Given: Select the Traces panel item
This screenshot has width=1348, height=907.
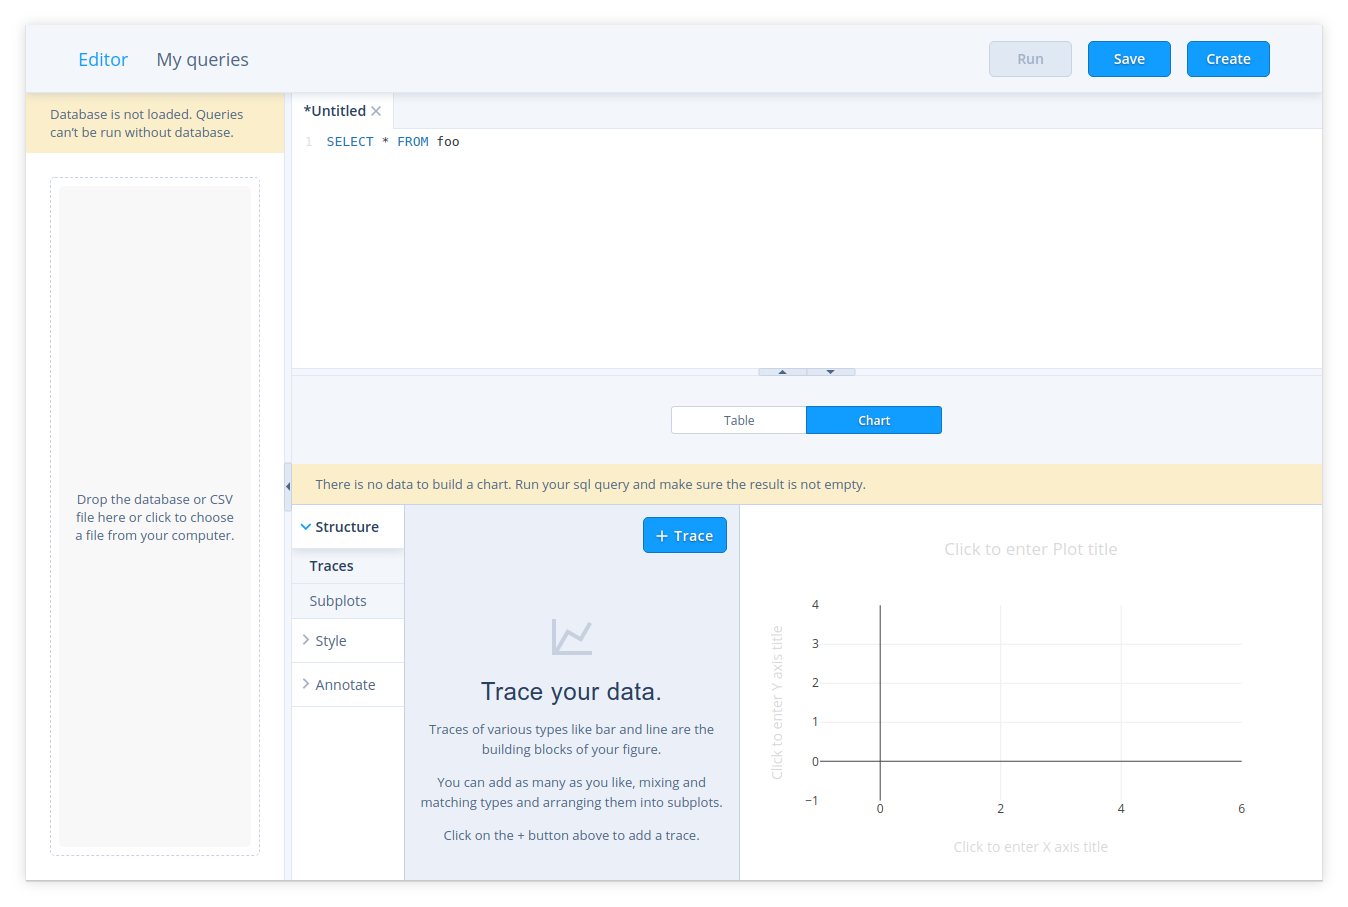Looking at the screenshot, I should coord(332,566).
